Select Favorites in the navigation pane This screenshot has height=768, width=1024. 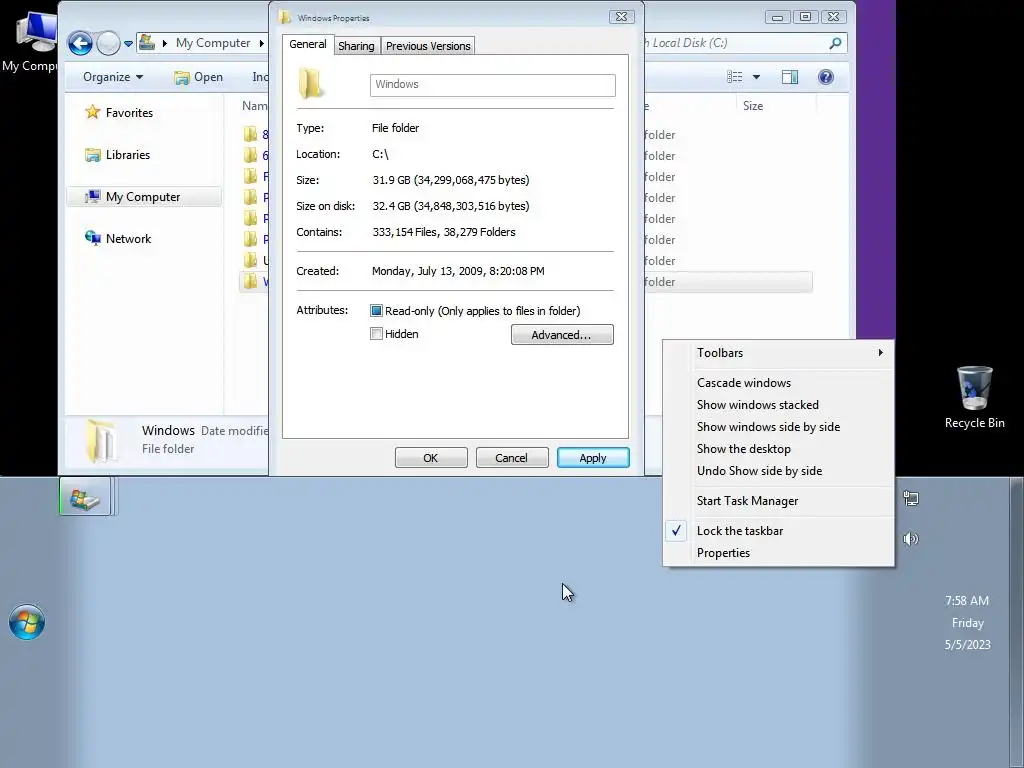click(120, 112)
